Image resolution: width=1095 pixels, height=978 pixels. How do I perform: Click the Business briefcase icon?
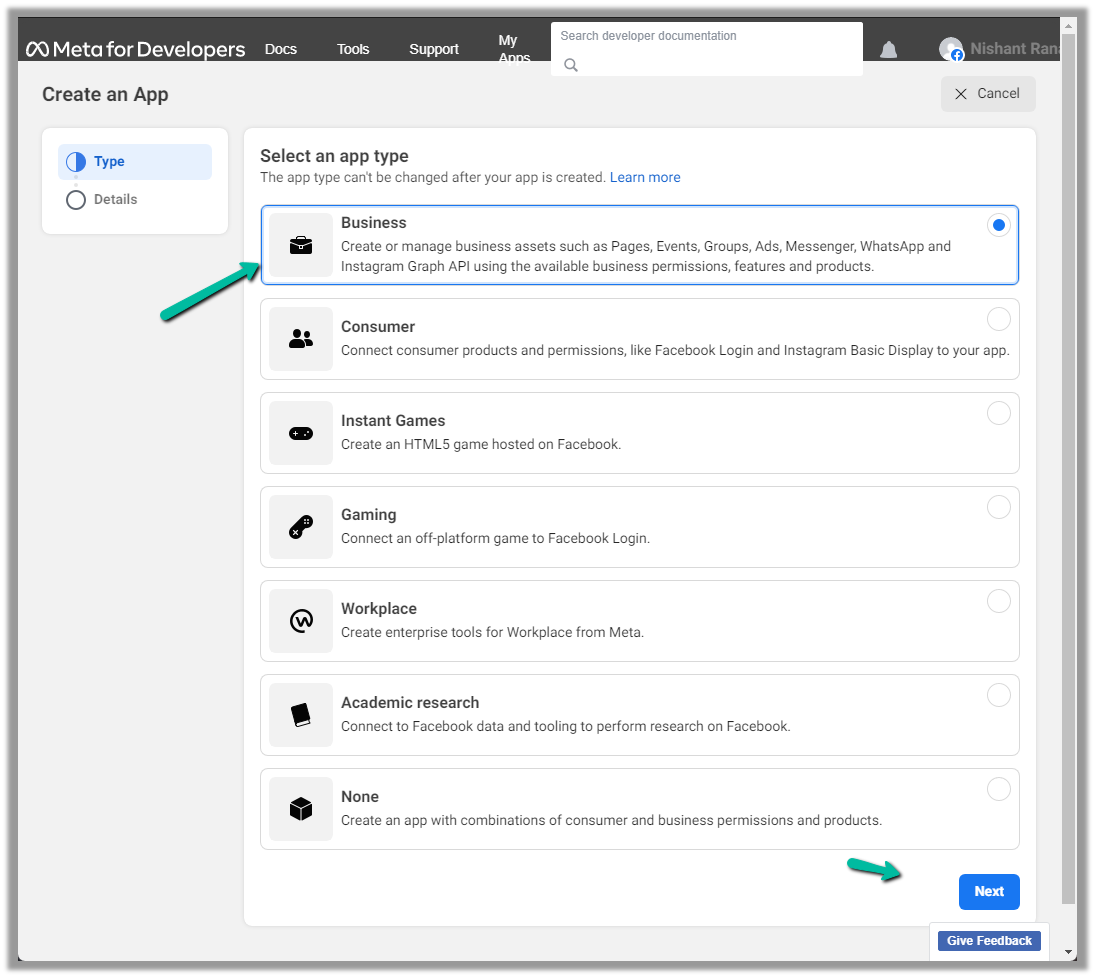point(301,245)
